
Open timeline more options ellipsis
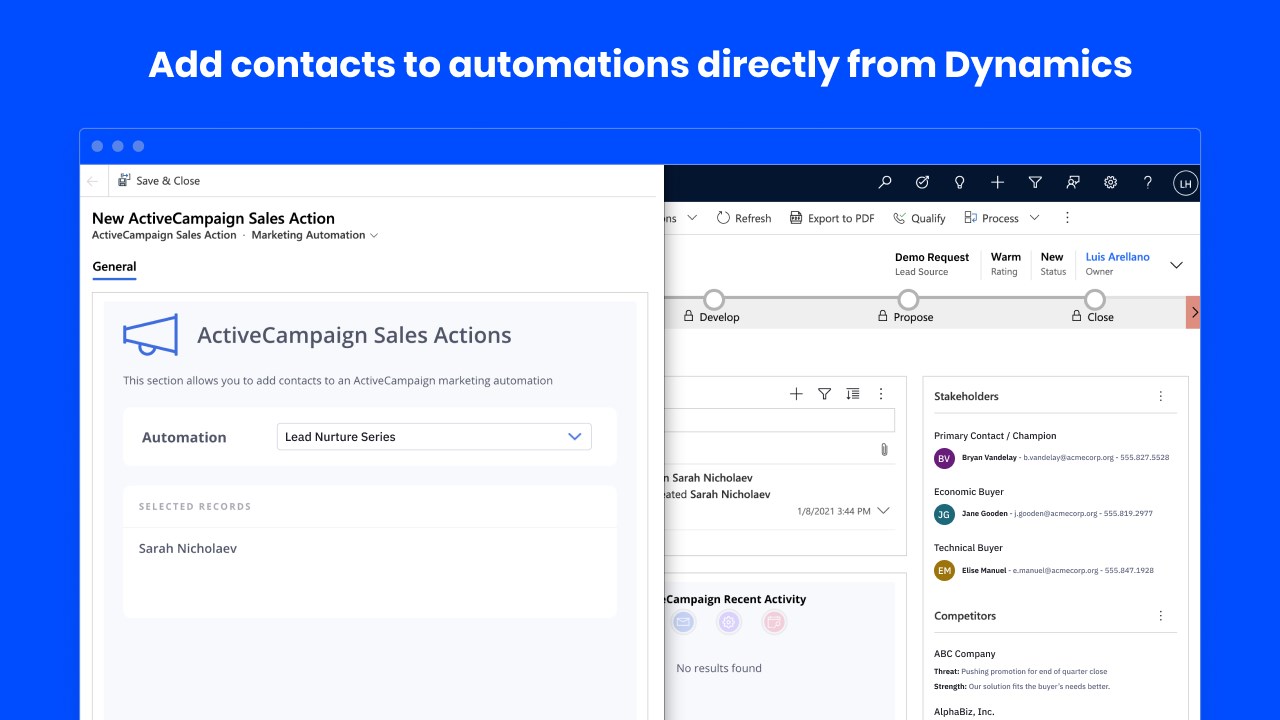coord(881,394)
